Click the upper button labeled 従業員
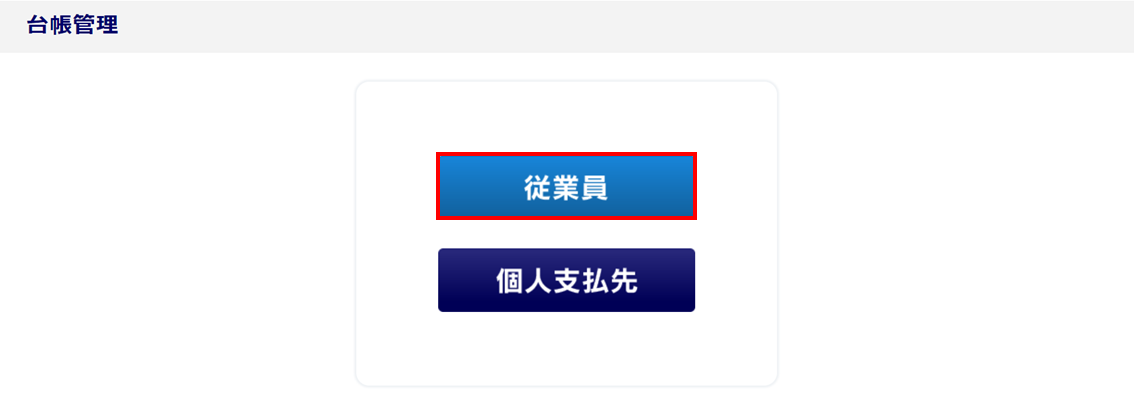 click(x=566, y=186)
